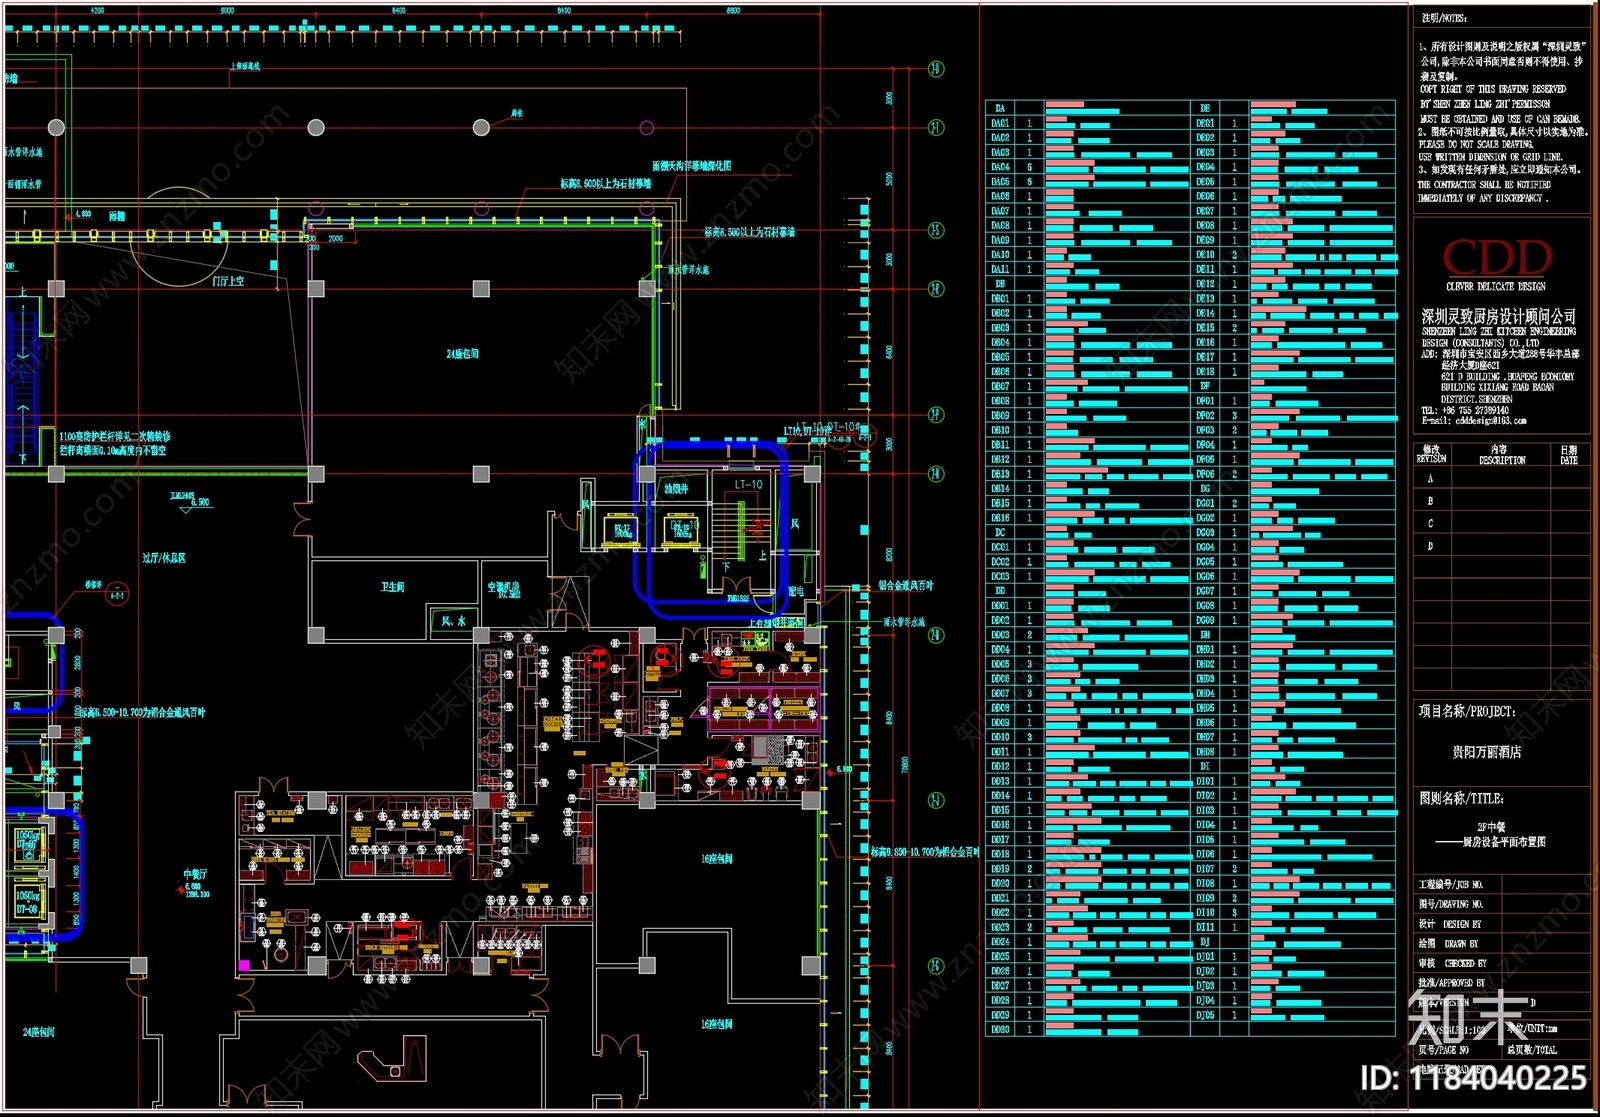Click 'DA01' row in equipment schedule
The image size is (1600, 1117).
click(x=1087, y=123)
